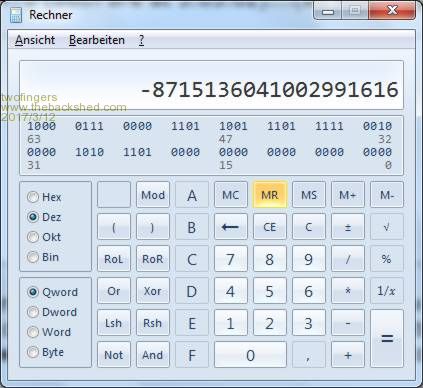The height and width of the screenshot is (388, 423).
Task: Click the decimal comma button
Action: click(309, 355)
